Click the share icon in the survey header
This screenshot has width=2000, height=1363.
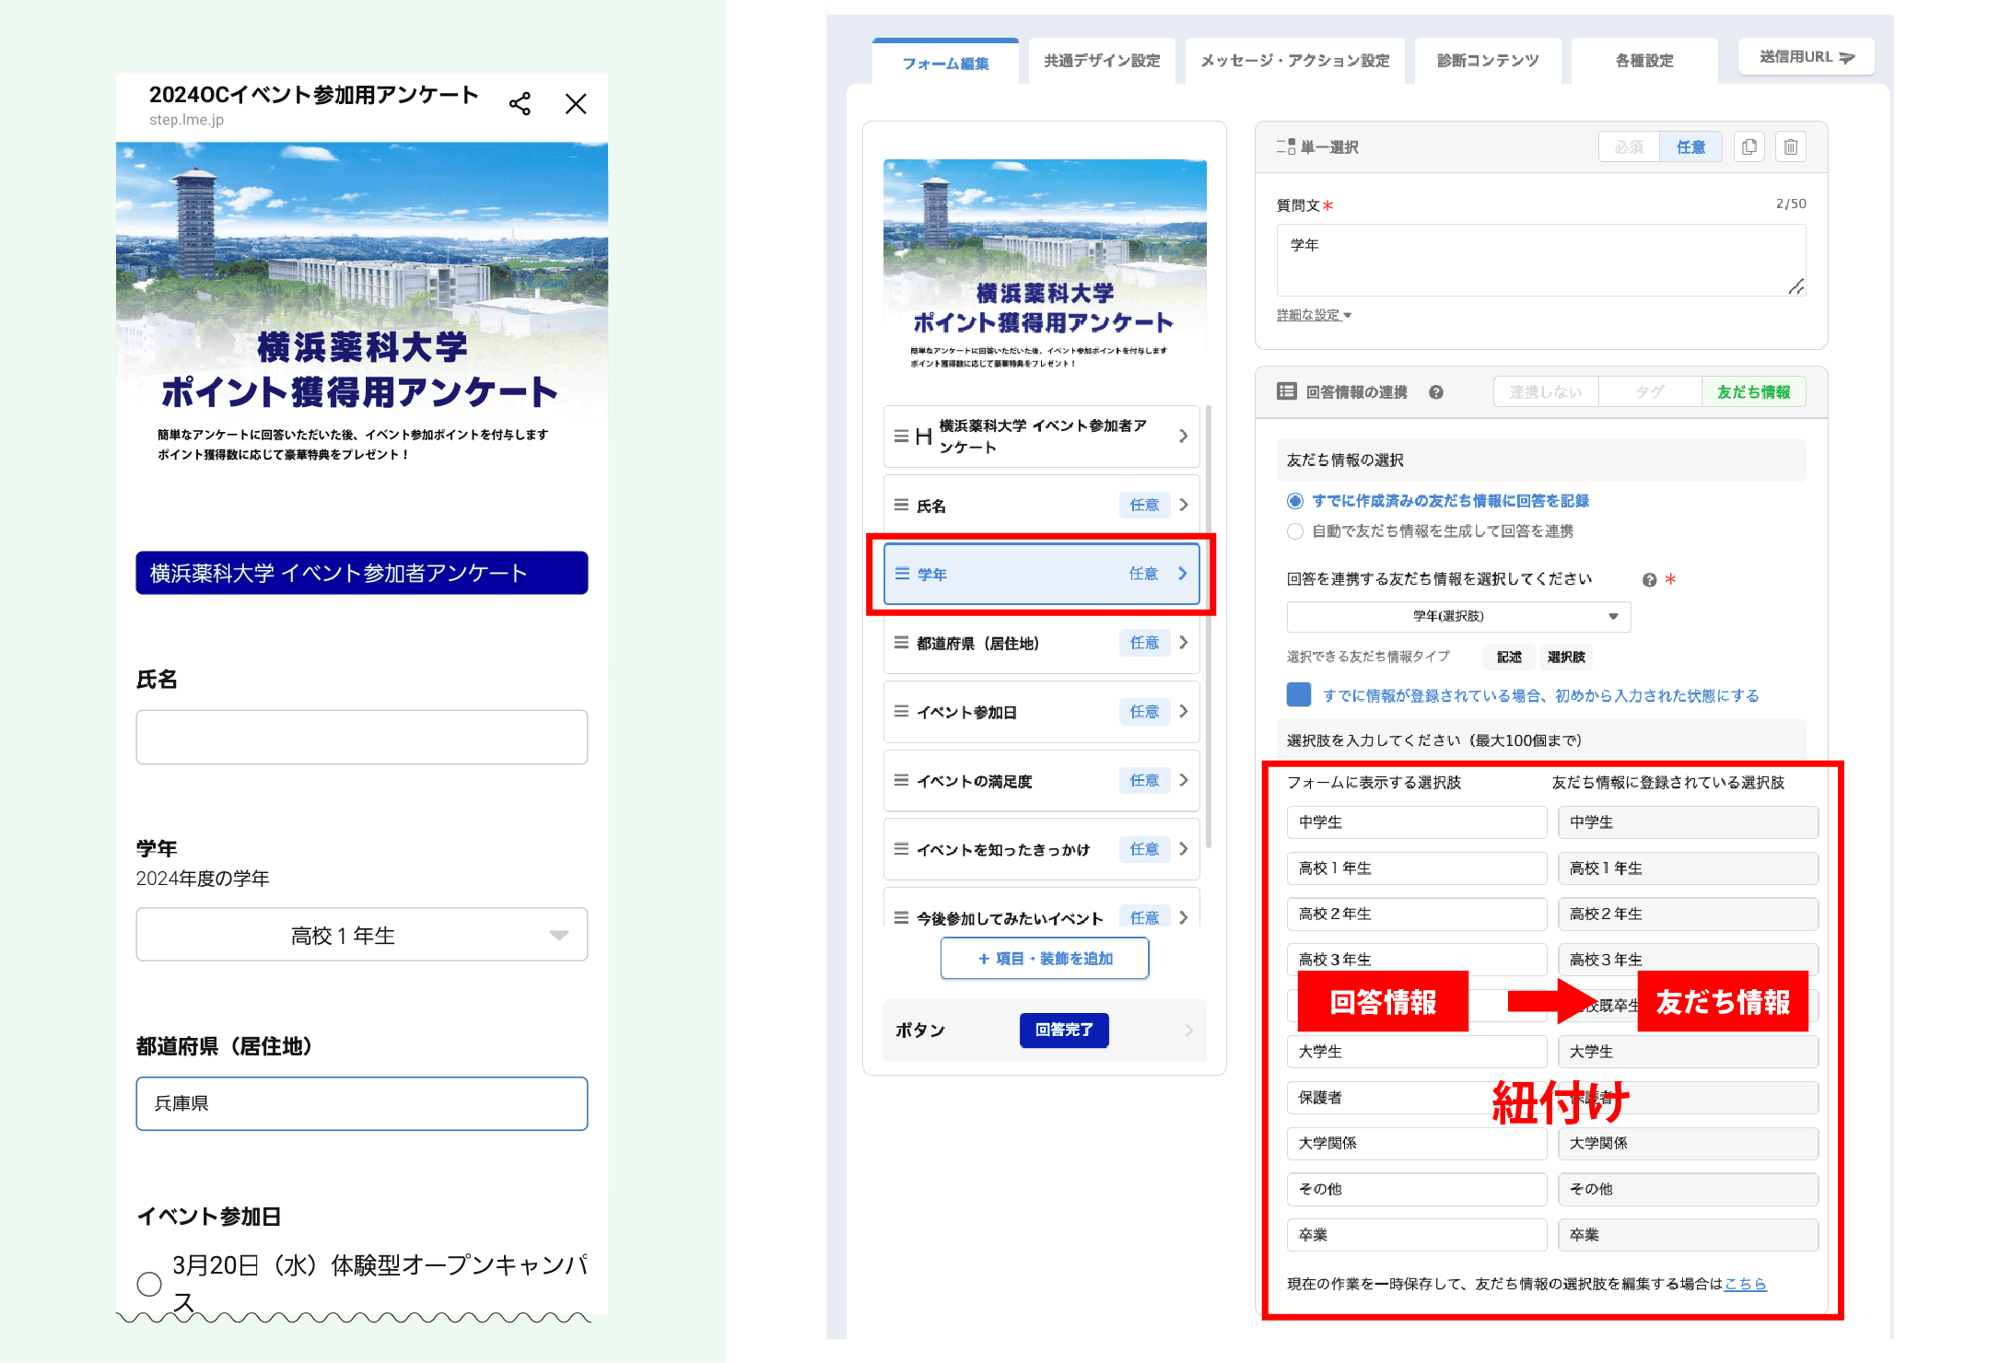click(x=519, y=104)
